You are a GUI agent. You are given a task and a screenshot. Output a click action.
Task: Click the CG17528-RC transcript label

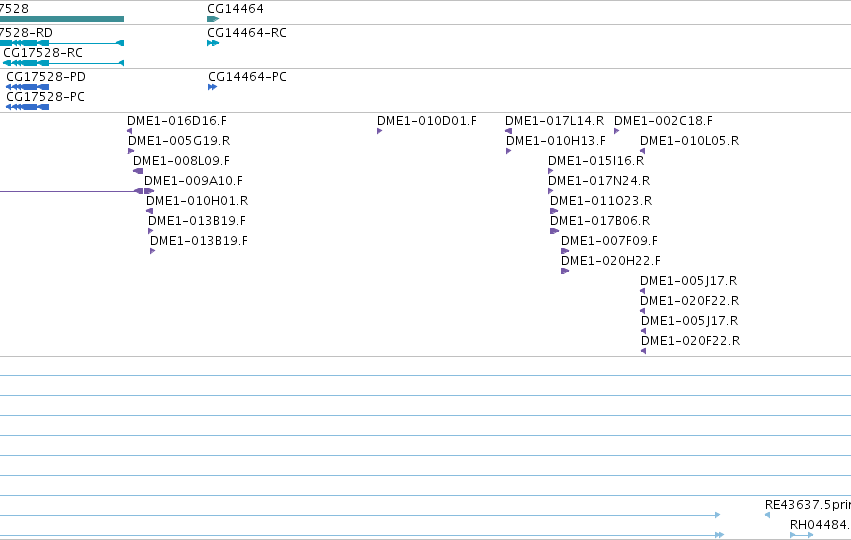coord(43,53)
